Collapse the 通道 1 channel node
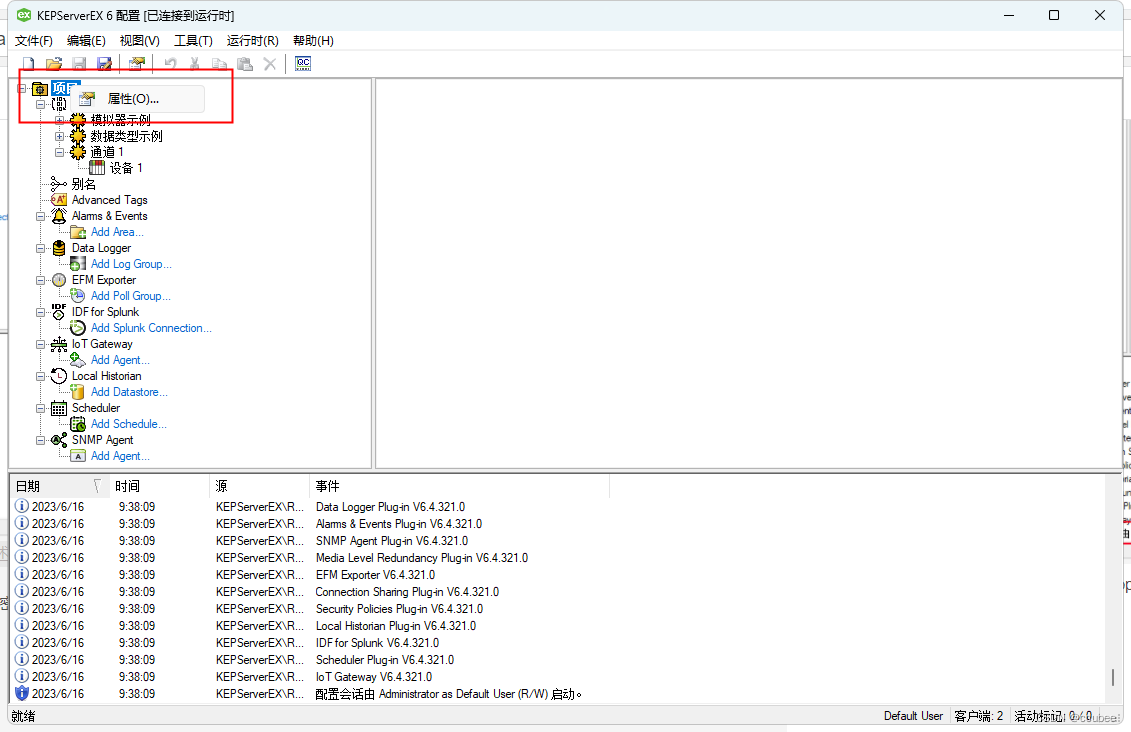The height and width of the screenshot is (732, 1131). [x=60, y=152]
